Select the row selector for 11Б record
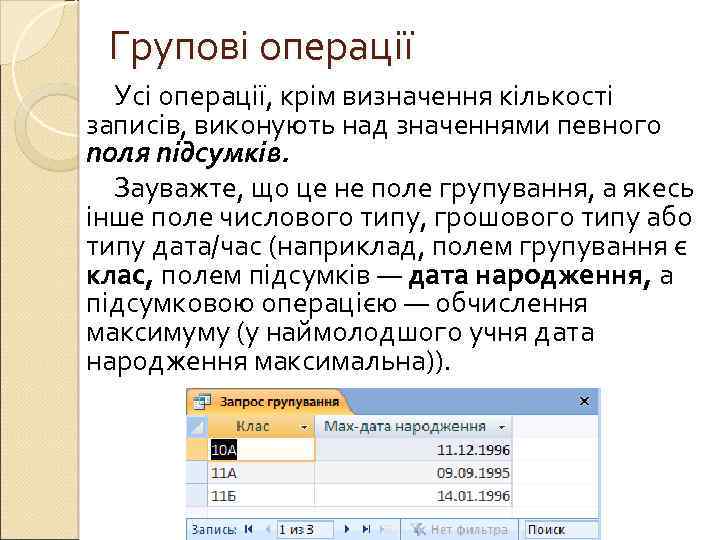Viewport: 720px width, 540px height. click(x=197, y=495)
